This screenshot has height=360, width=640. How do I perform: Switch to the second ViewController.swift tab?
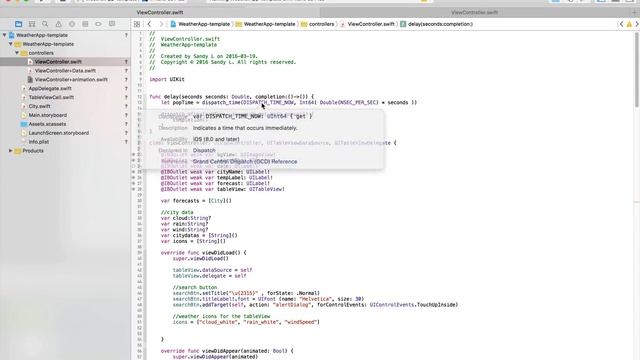(474, 12)
